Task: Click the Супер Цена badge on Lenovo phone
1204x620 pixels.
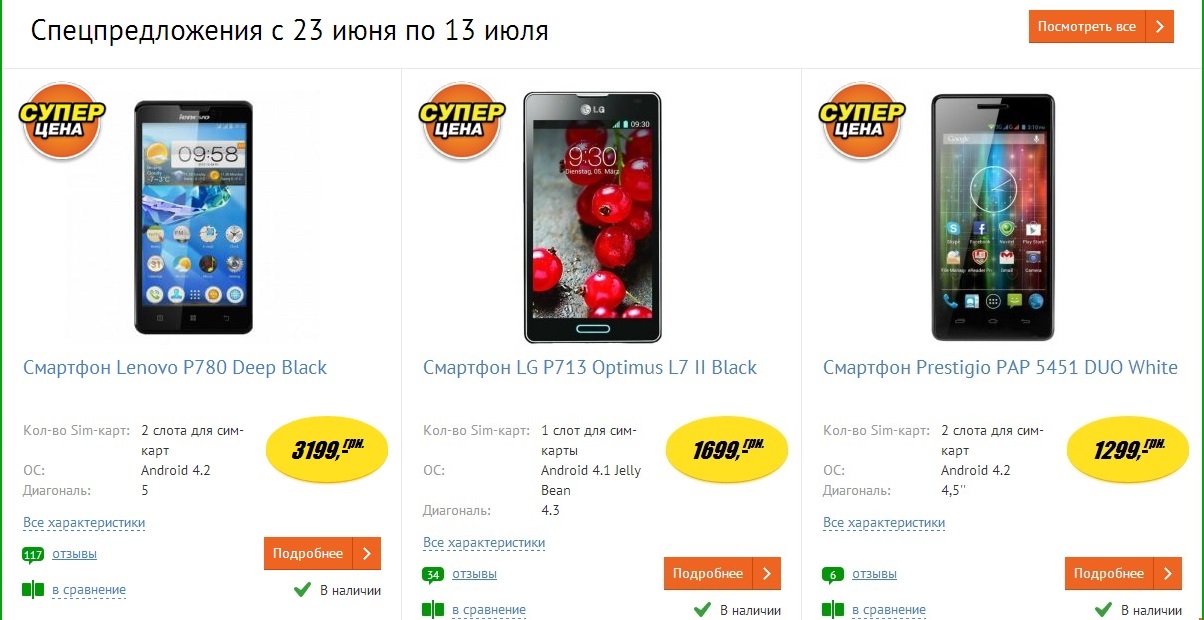Action: [61, 120]
